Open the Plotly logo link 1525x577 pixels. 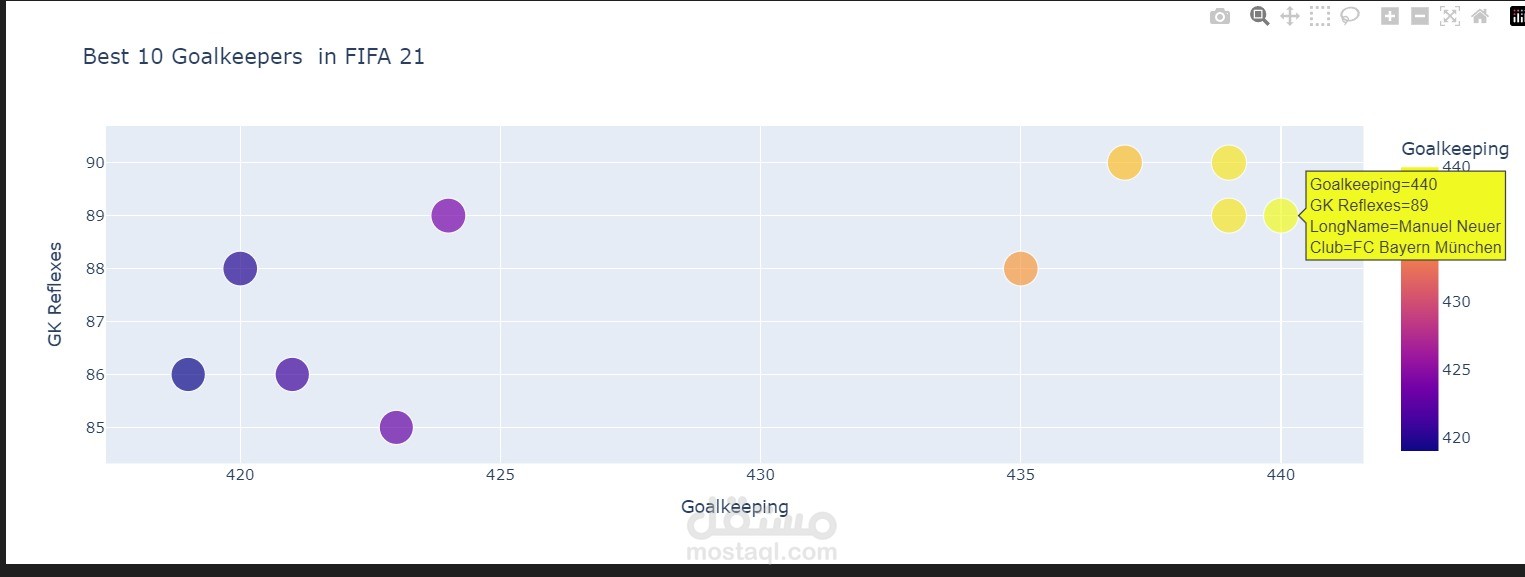coord(1518,16)
